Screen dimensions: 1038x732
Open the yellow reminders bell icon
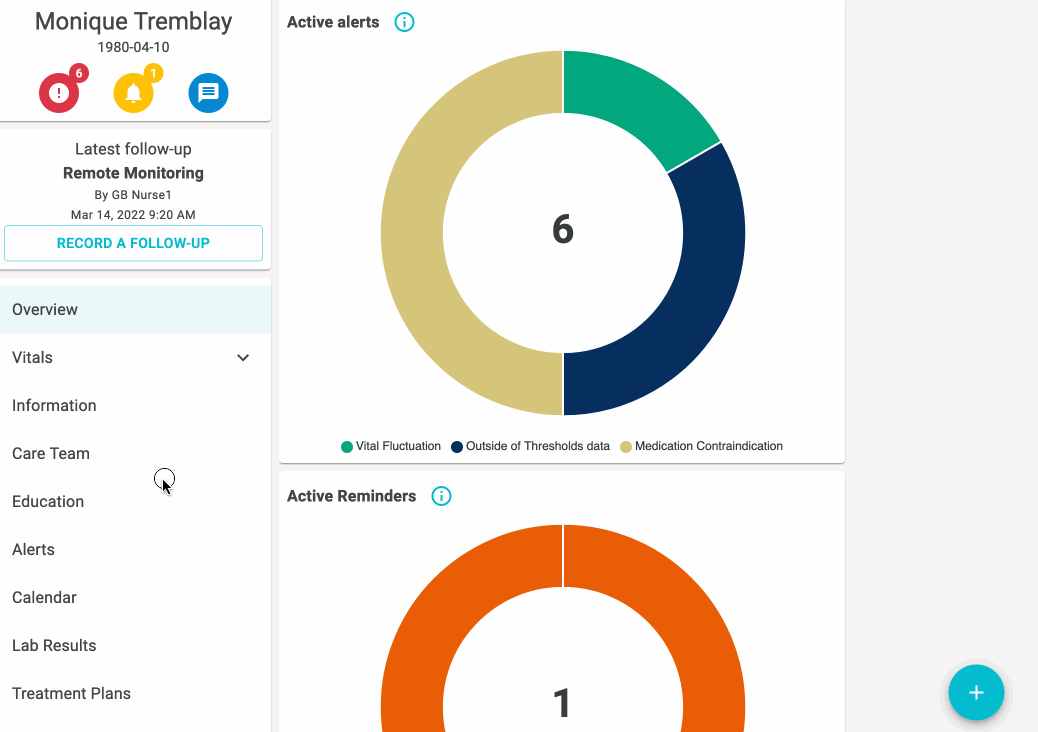134,93
